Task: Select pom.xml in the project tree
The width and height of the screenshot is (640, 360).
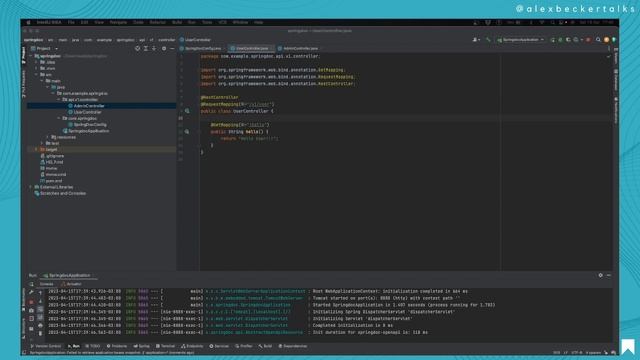Action: click(51, 181)
